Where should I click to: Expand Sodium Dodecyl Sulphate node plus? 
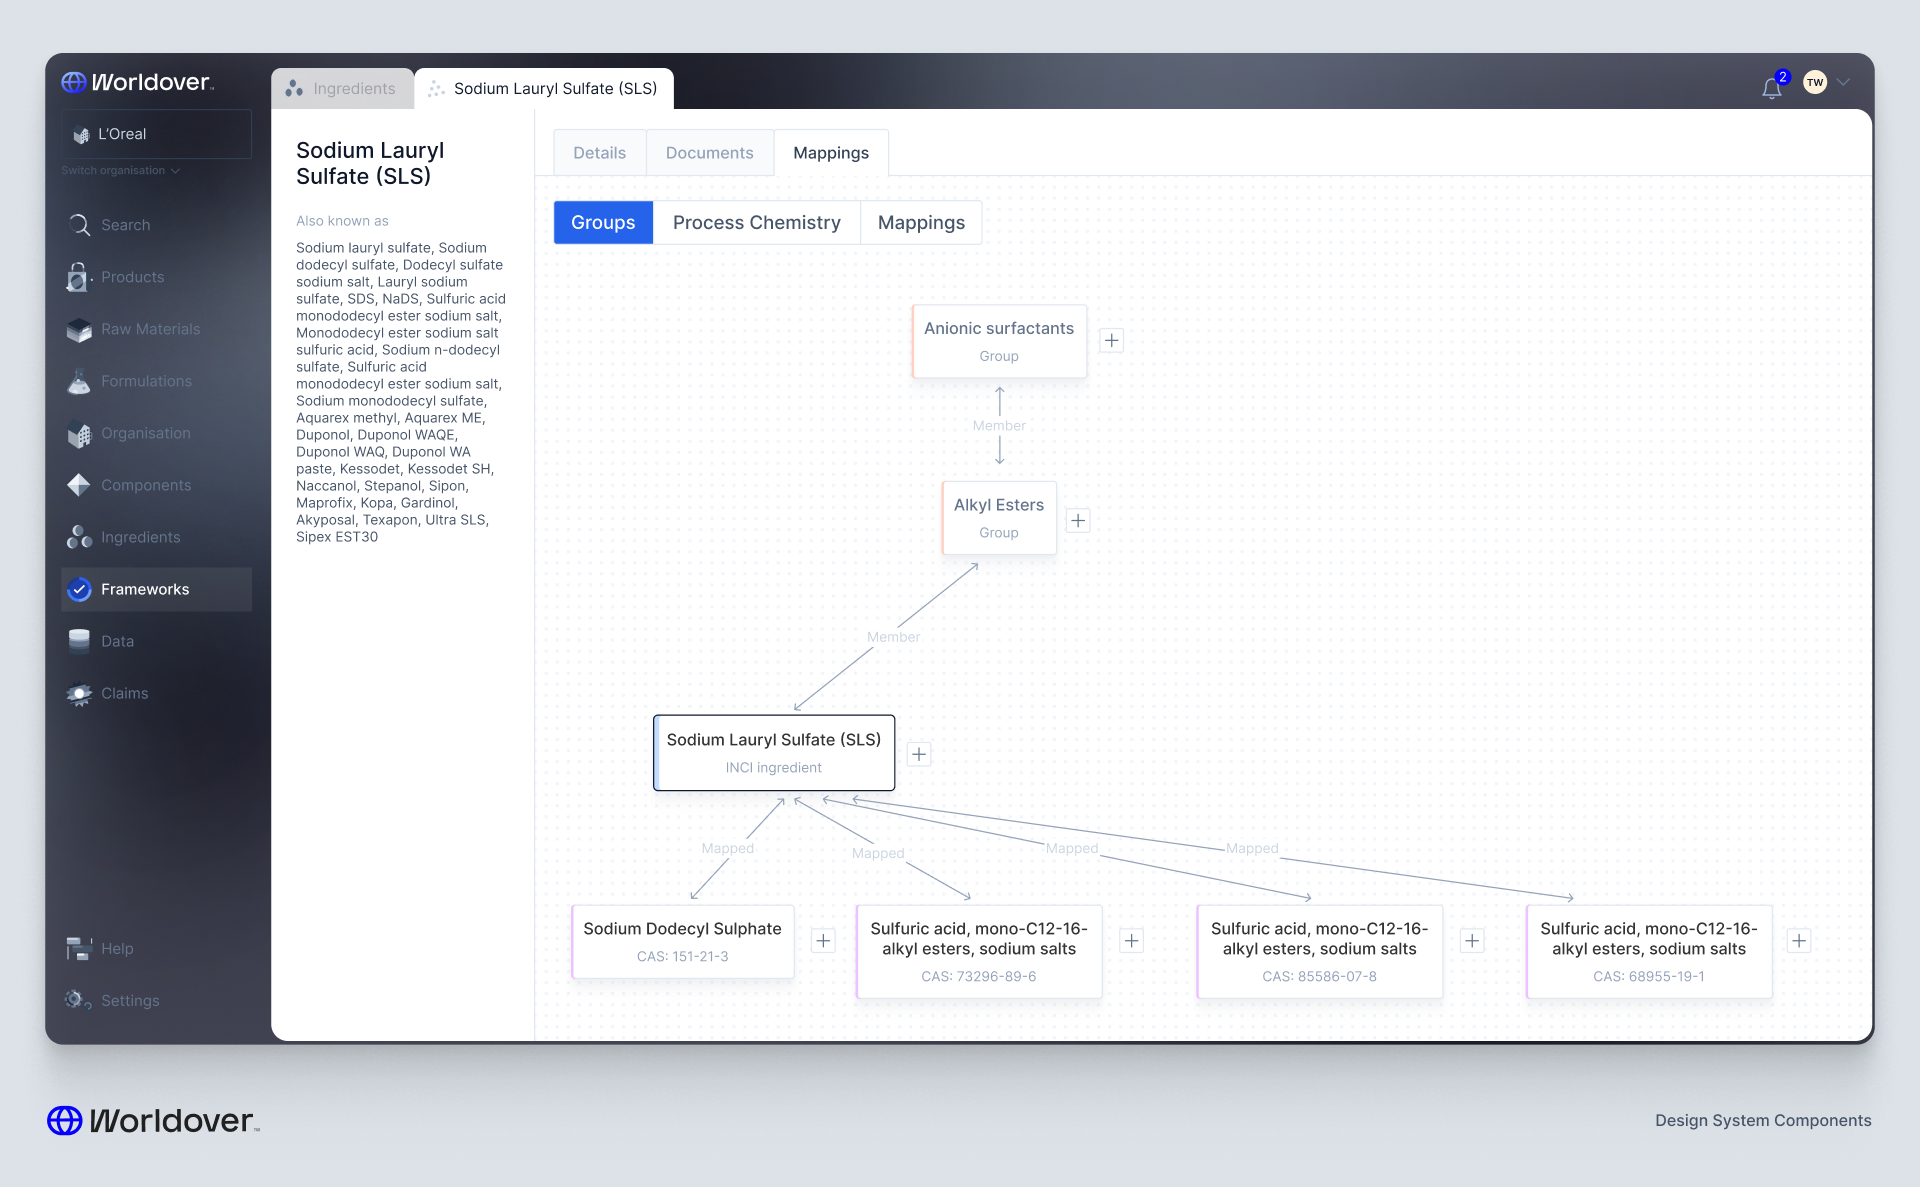[823, 940]
